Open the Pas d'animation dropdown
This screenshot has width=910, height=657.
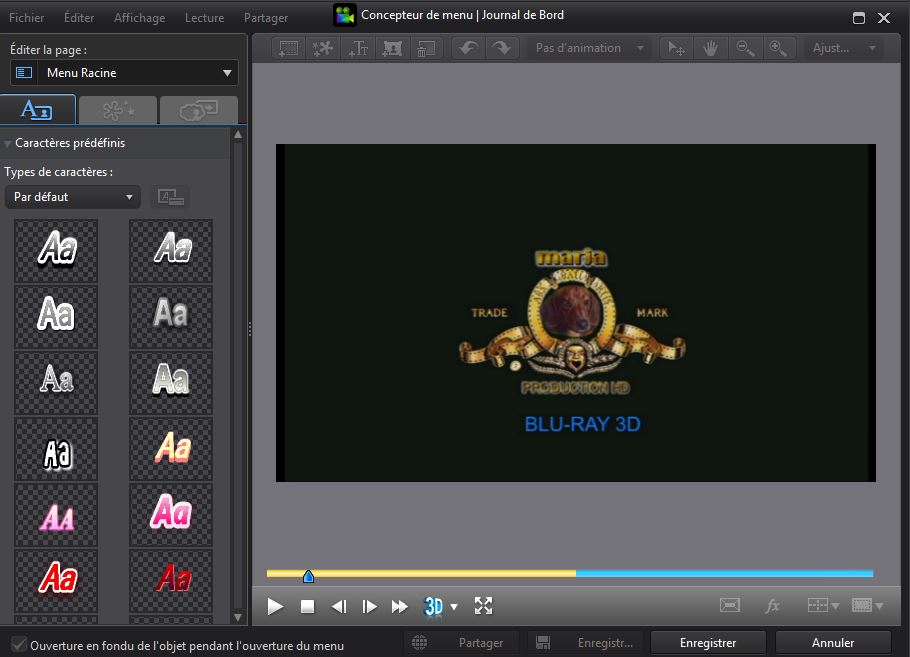(x=590, y=48)
